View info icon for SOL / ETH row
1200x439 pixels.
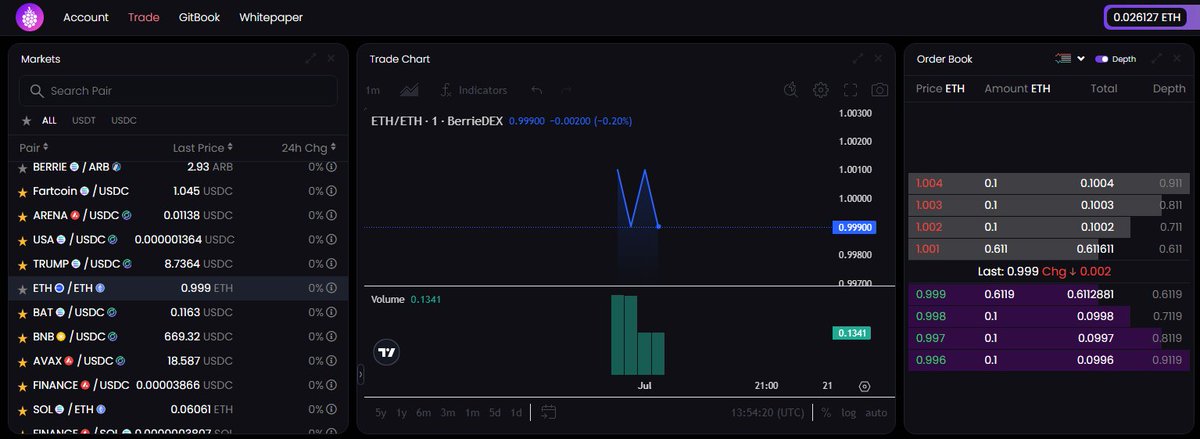click(x=331, y=410)
